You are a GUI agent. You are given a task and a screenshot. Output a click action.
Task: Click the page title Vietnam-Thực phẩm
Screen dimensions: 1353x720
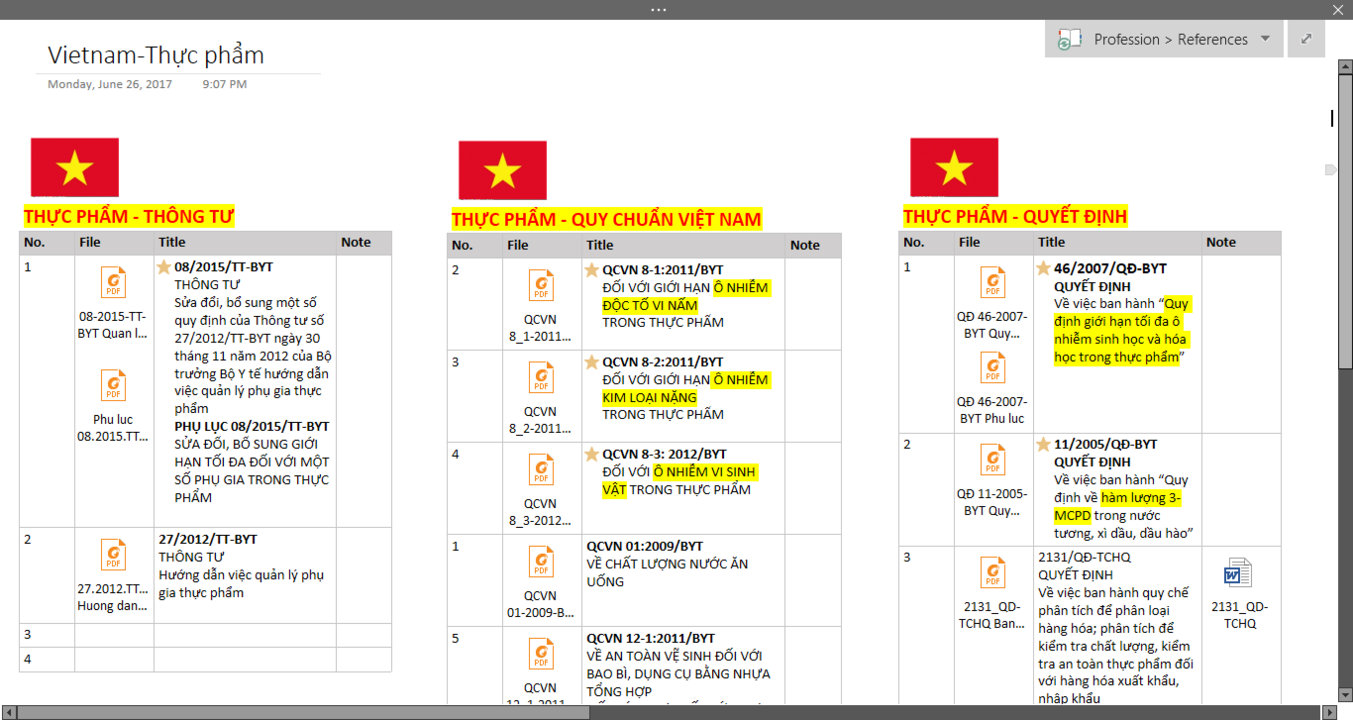tap(156, 55)
